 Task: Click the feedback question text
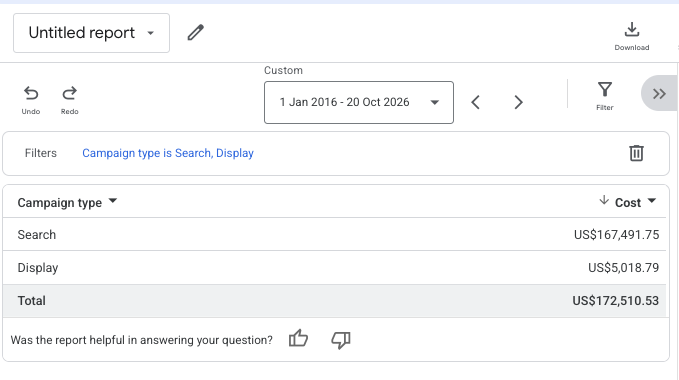pyautogui.click(x=142, y=340)
